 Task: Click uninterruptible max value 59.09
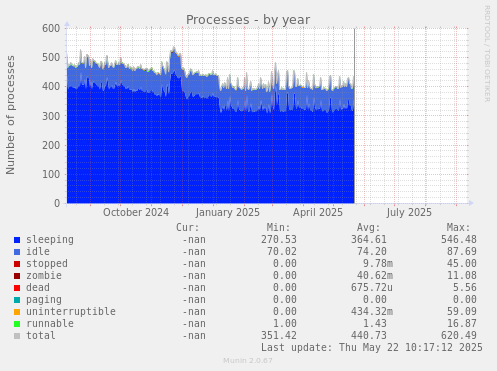(x=462, y=312)
